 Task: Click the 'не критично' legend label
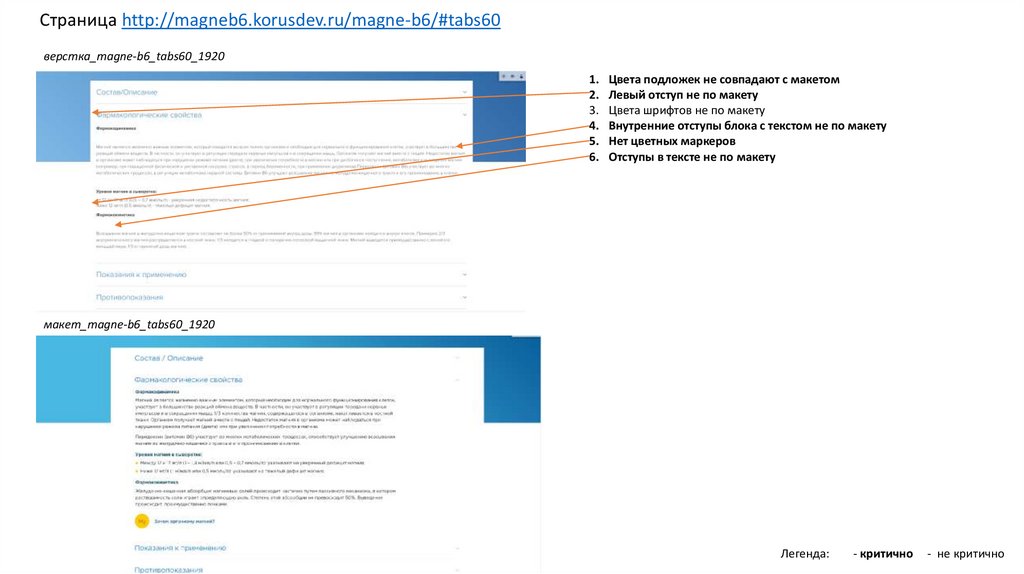click(x=970, y=553)
